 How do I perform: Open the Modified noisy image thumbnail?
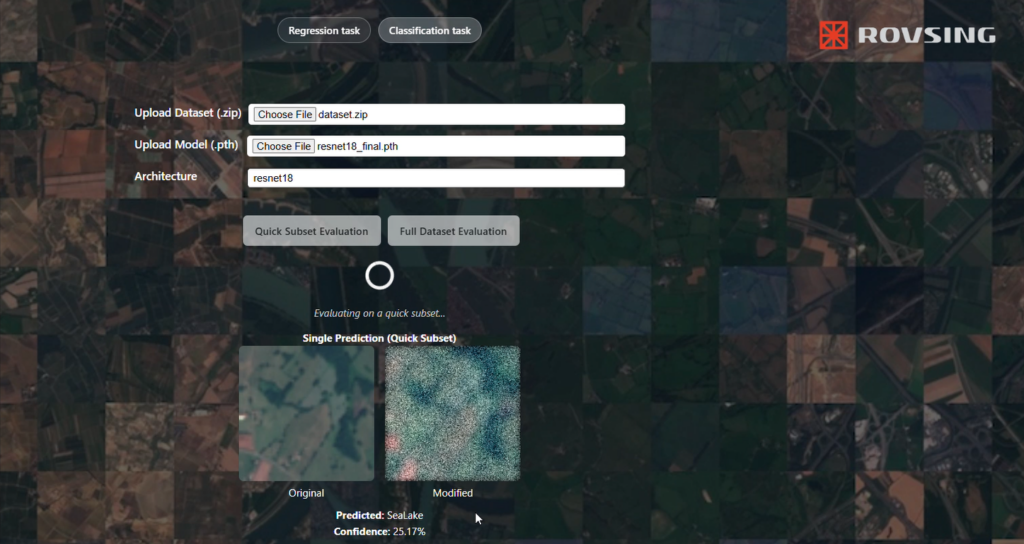(x=453, y=413)
